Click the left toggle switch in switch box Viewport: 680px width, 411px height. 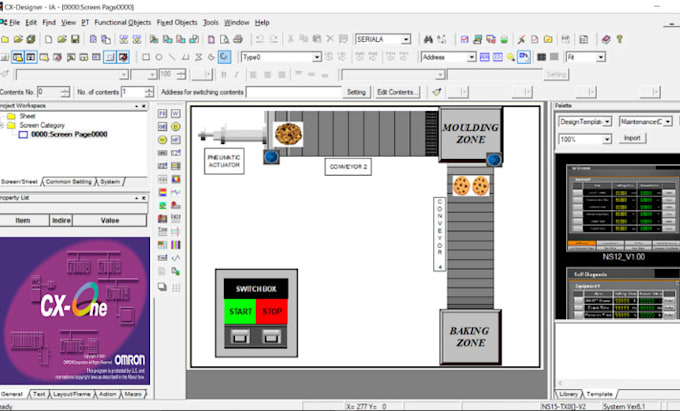[x=240, y=336]
